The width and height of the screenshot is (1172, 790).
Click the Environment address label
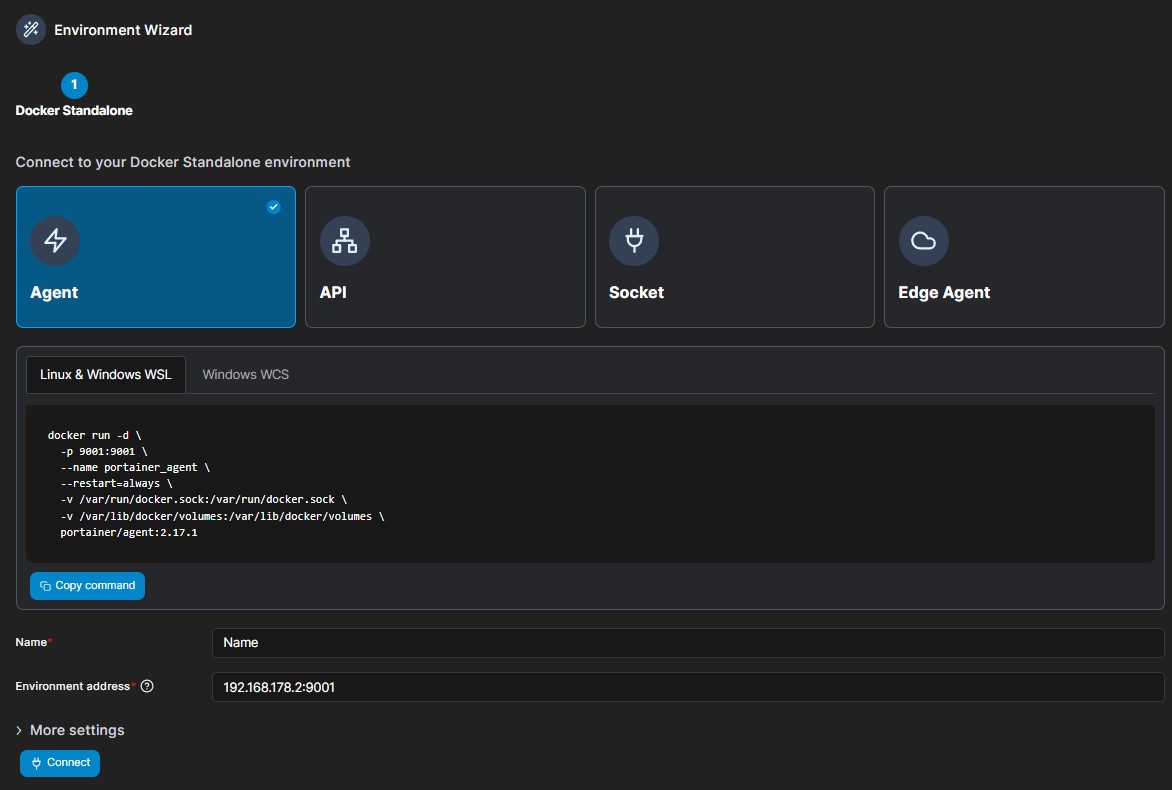pos(73,686)
